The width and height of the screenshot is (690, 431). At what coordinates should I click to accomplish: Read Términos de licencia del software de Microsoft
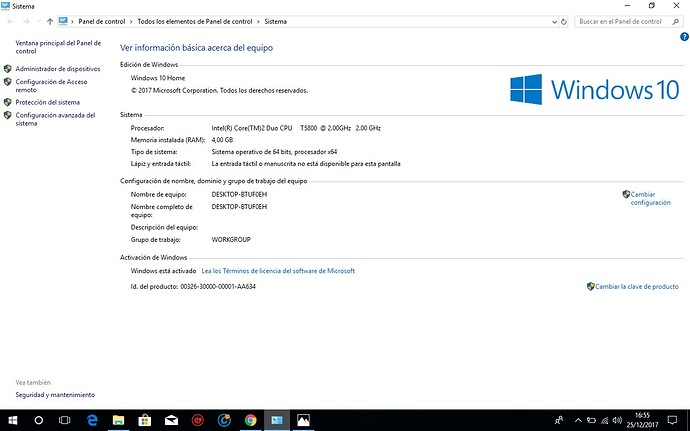[x=278, y=271]
